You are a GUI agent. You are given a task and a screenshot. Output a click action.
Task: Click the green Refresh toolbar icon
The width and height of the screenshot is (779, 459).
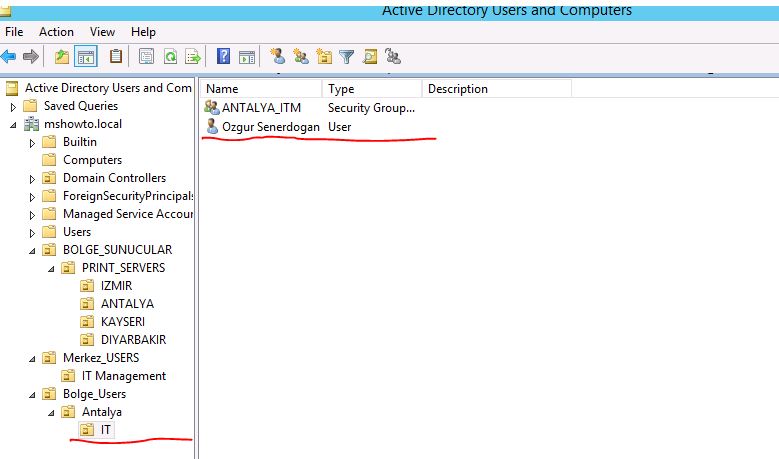coord(170,57)
